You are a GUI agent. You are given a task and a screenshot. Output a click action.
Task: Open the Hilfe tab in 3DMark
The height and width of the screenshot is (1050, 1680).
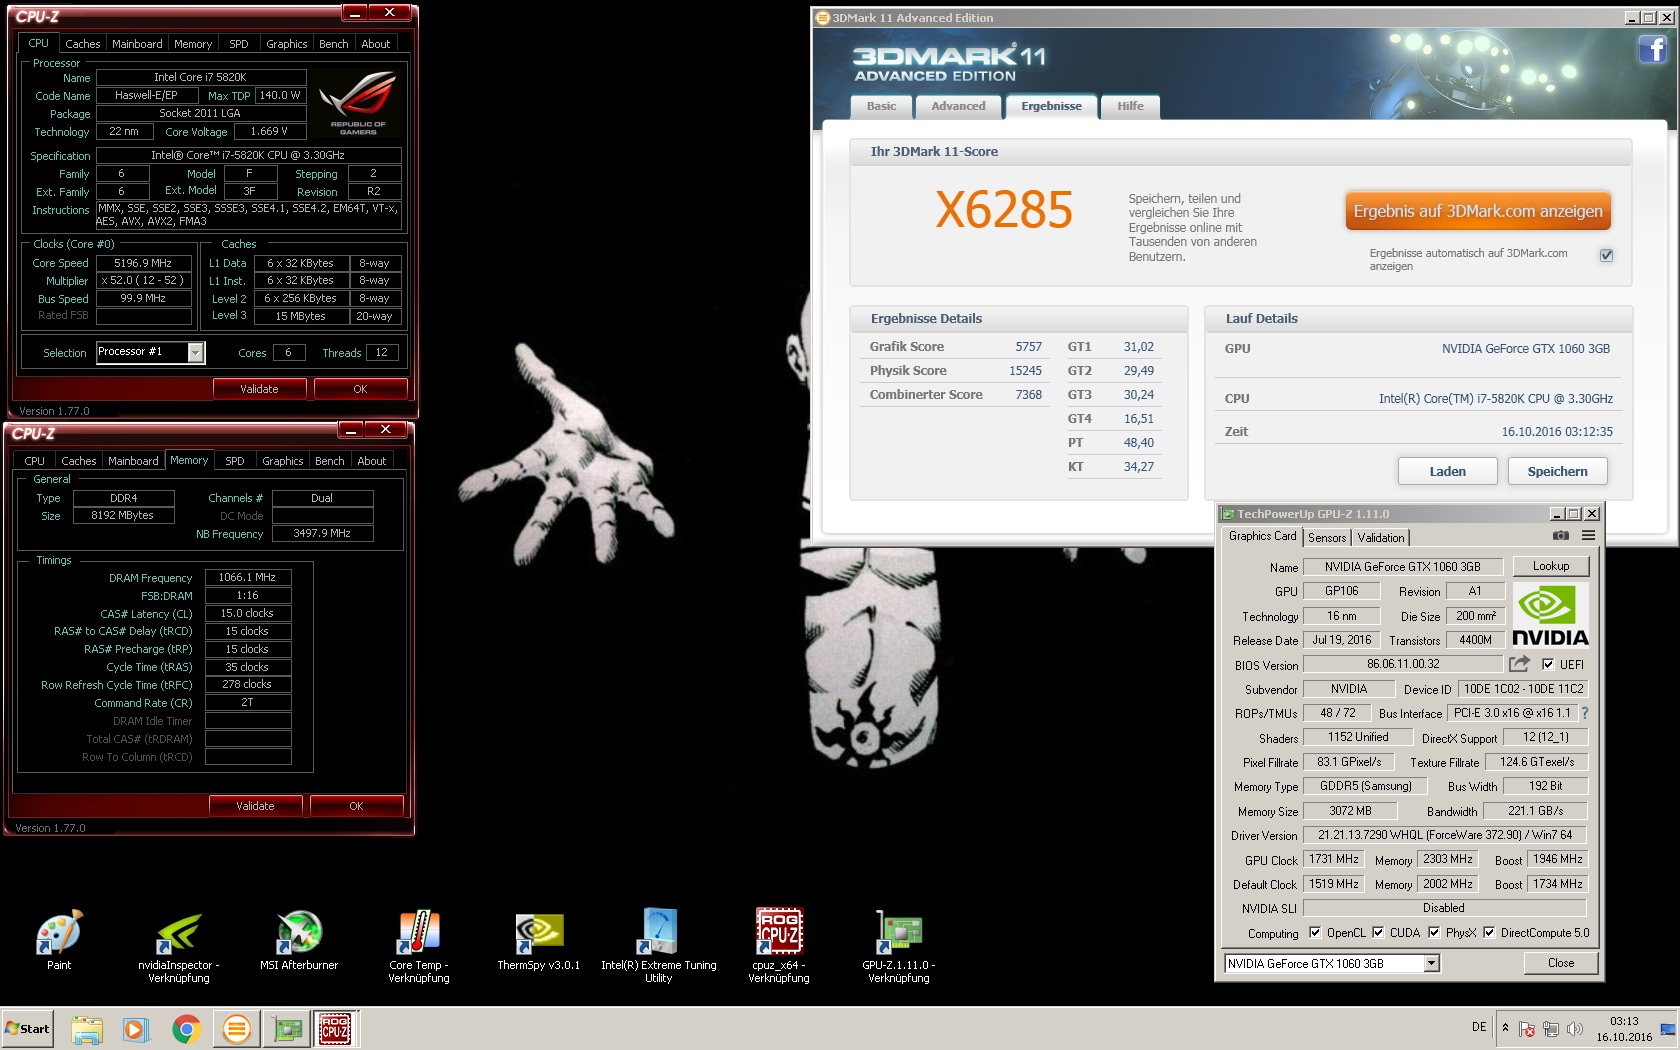pyautogui.click(x=1130, y=106)
